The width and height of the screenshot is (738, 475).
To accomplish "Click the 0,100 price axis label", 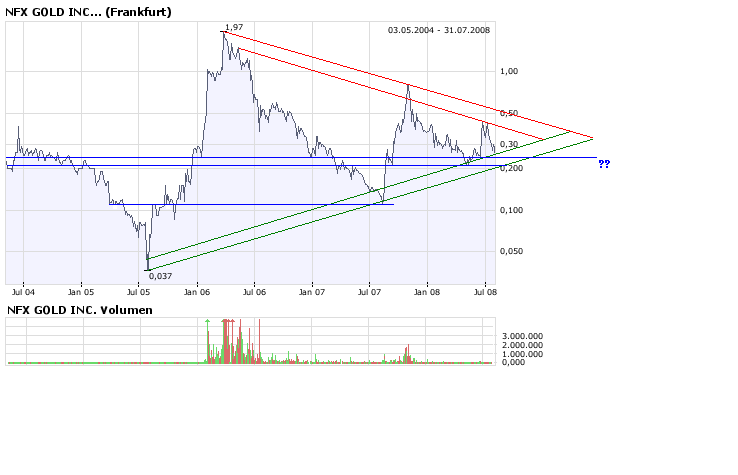I will pos(512,210).
